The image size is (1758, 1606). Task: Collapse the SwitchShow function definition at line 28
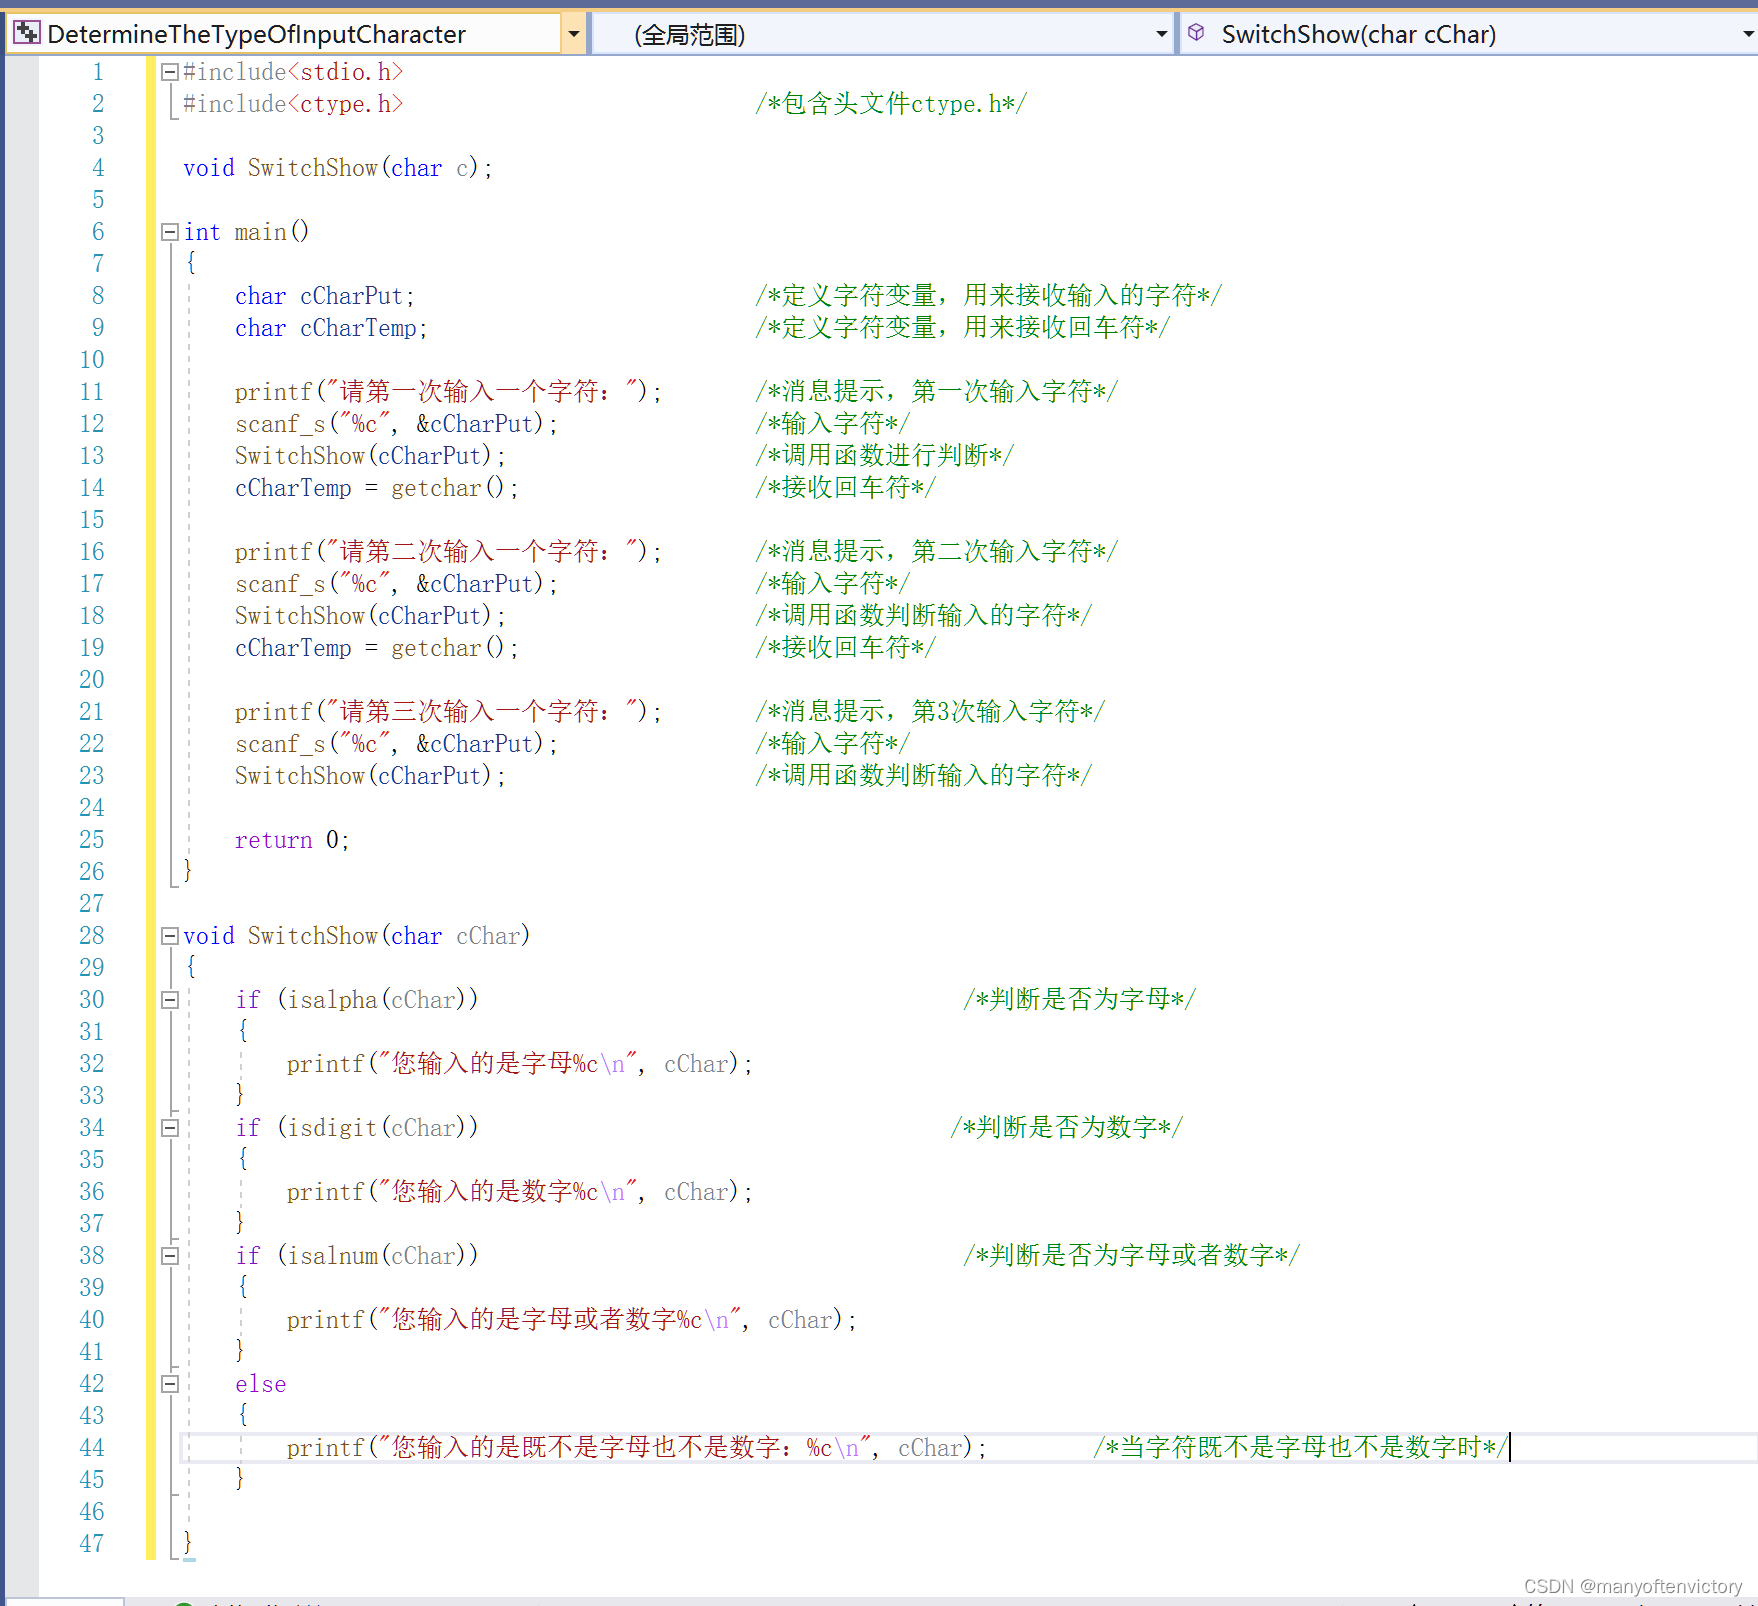click(x=170, y=936)
